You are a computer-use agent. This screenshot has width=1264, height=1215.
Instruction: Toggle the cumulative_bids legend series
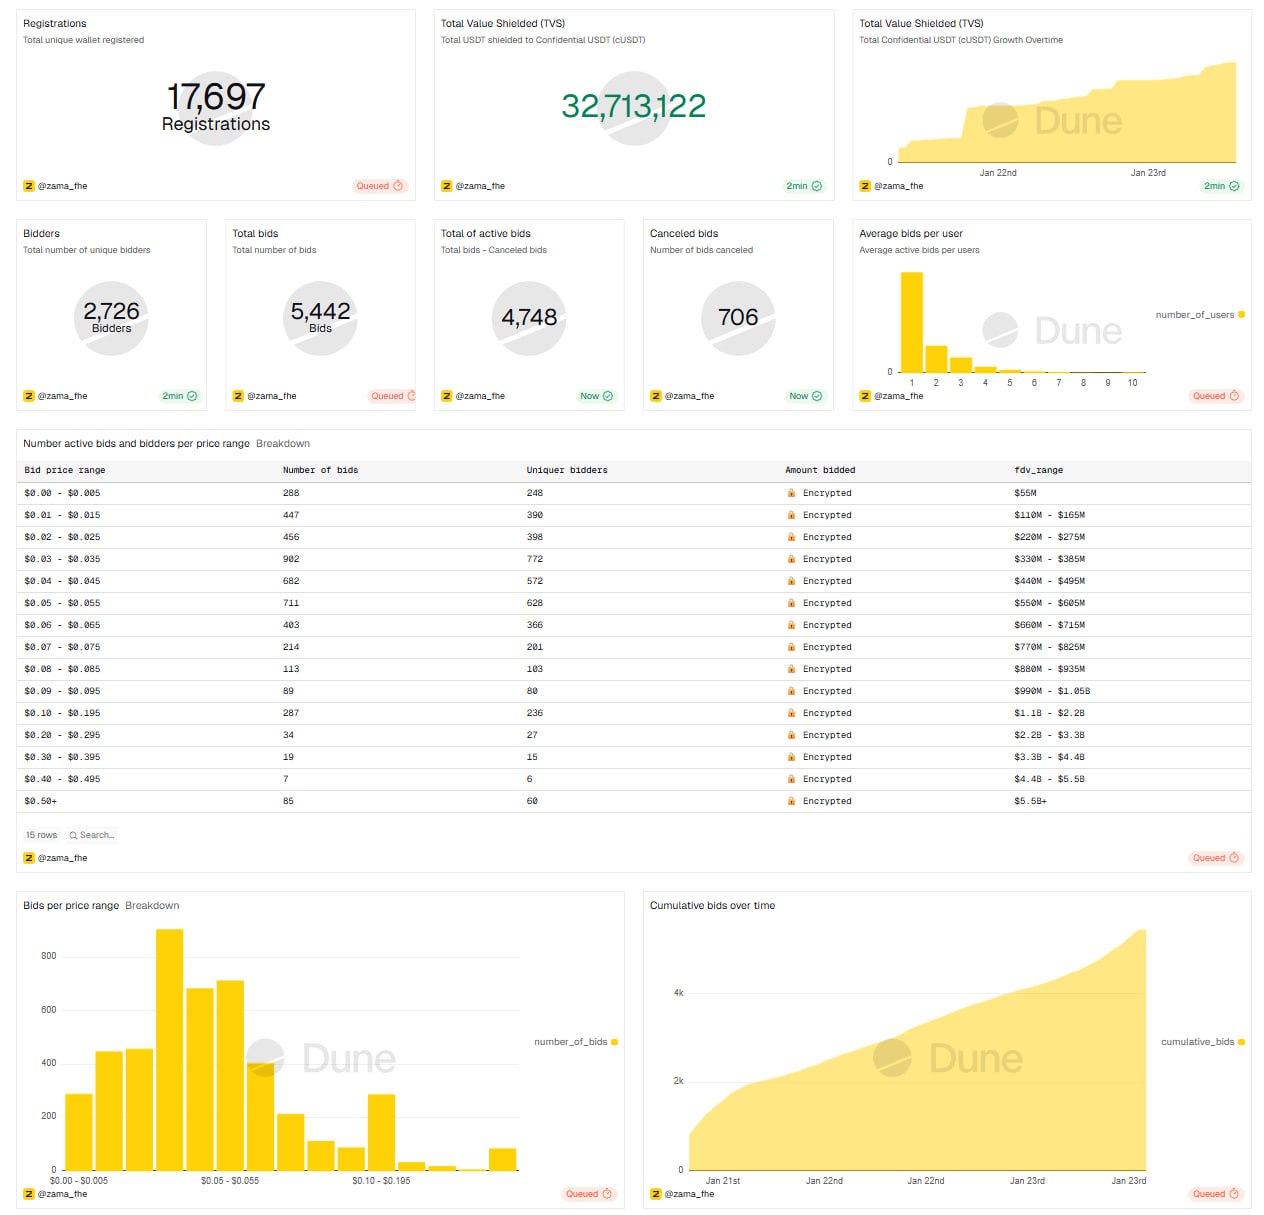(x=1201, y=1042)
